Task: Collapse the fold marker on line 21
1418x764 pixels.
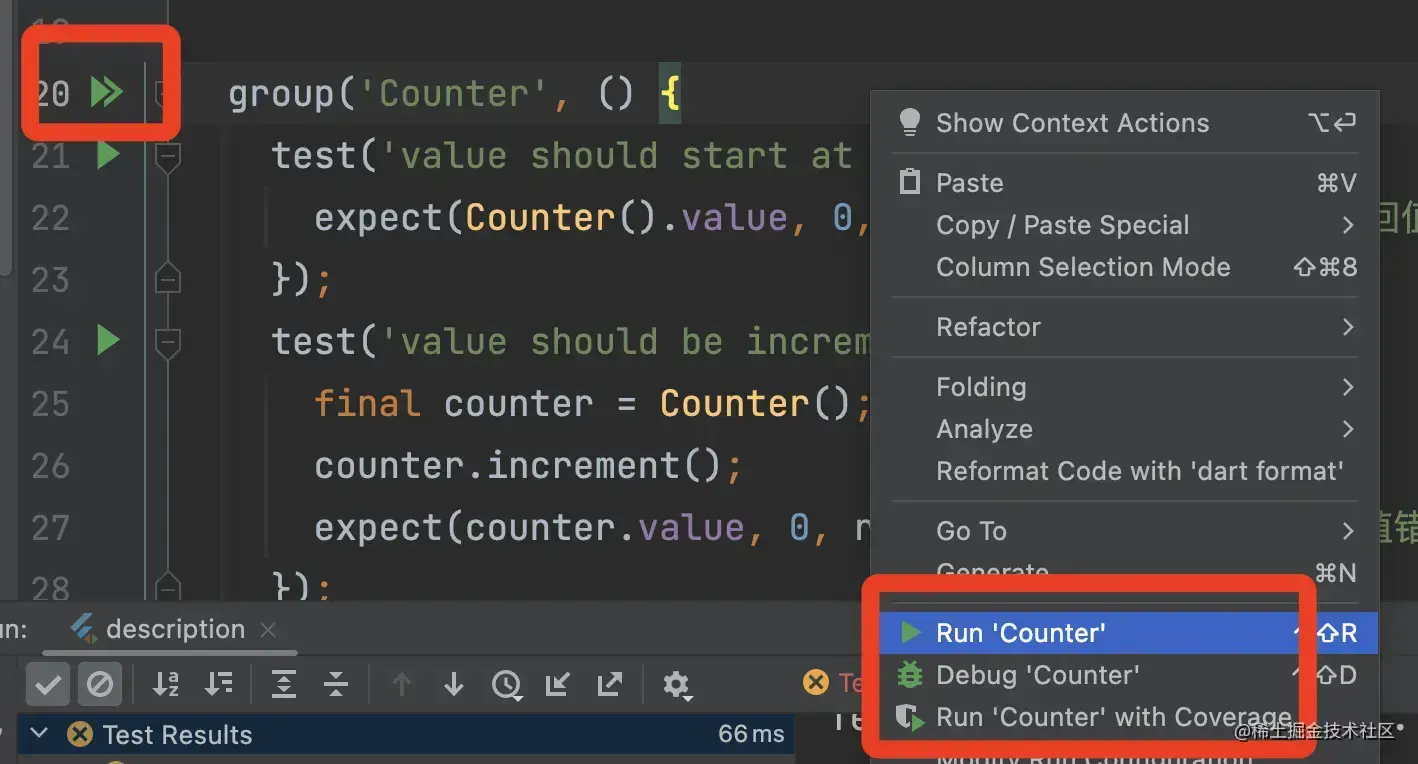Action: 168,157
